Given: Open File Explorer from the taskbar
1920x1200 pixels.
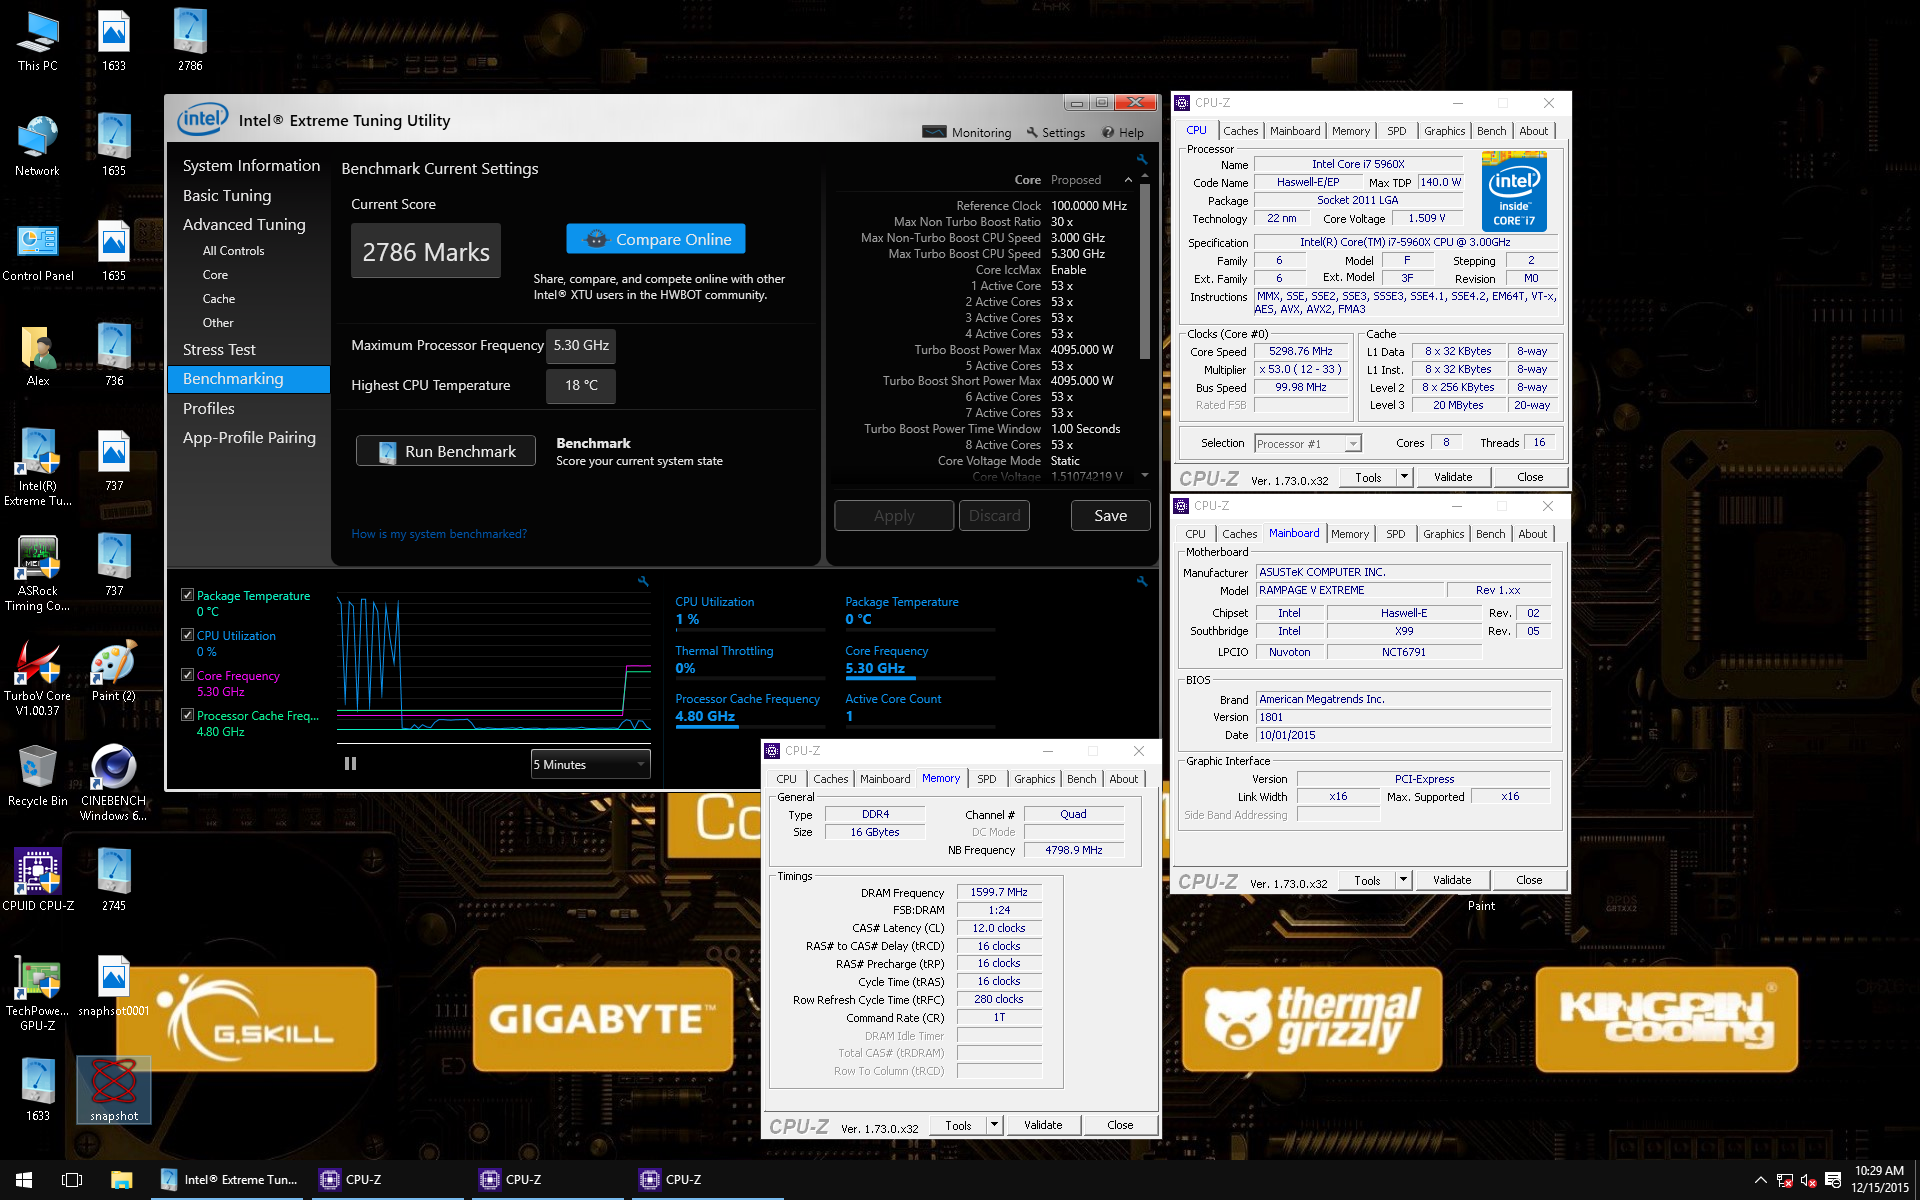Looking at the screenshot, I should click(x=121, y=1180).
